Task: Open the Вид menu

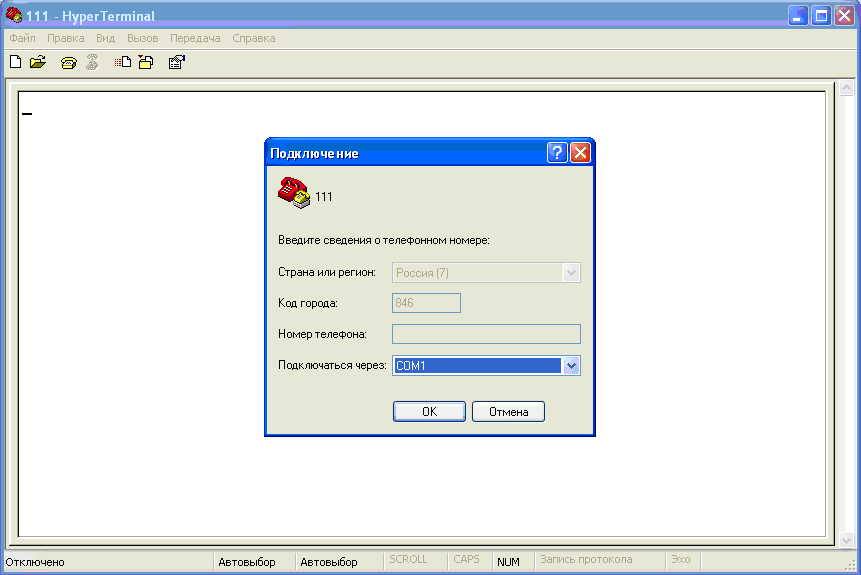Action: pyautogui.click(x=105, y=38)
